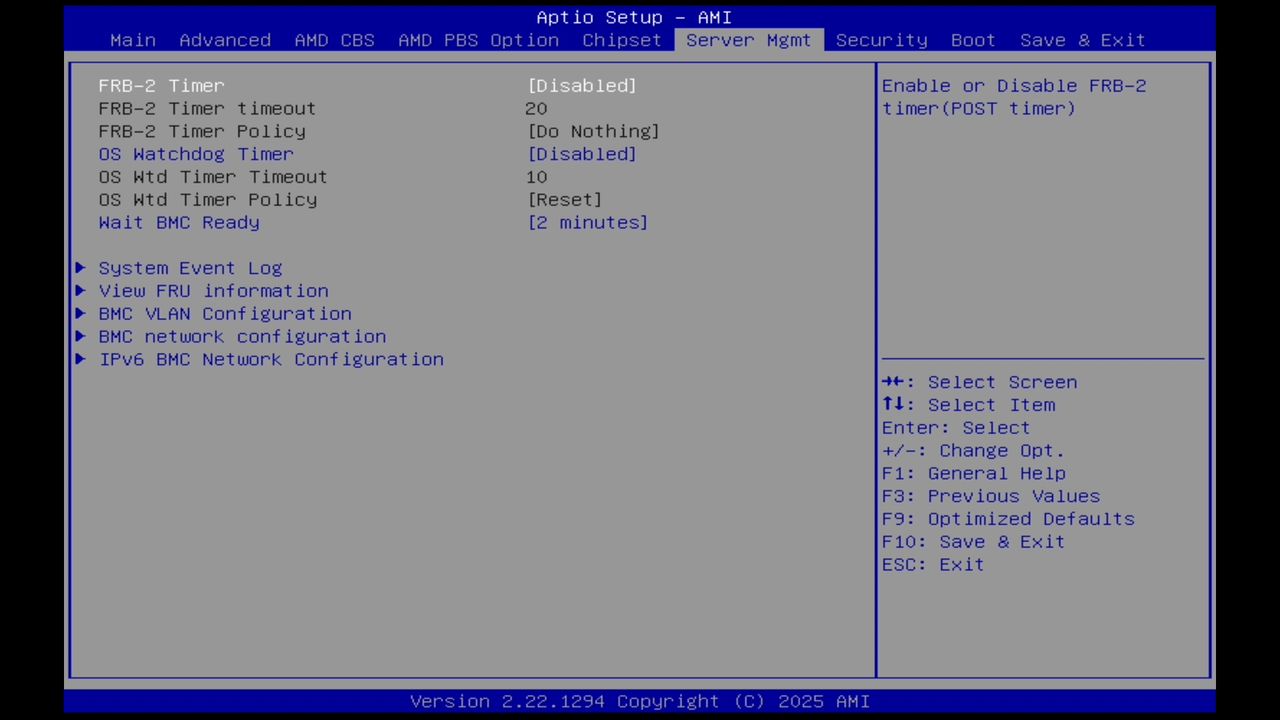Open the Save & Exit tab
Image resolution: width=1280 pixels, height=720 pixels.
1082,40
